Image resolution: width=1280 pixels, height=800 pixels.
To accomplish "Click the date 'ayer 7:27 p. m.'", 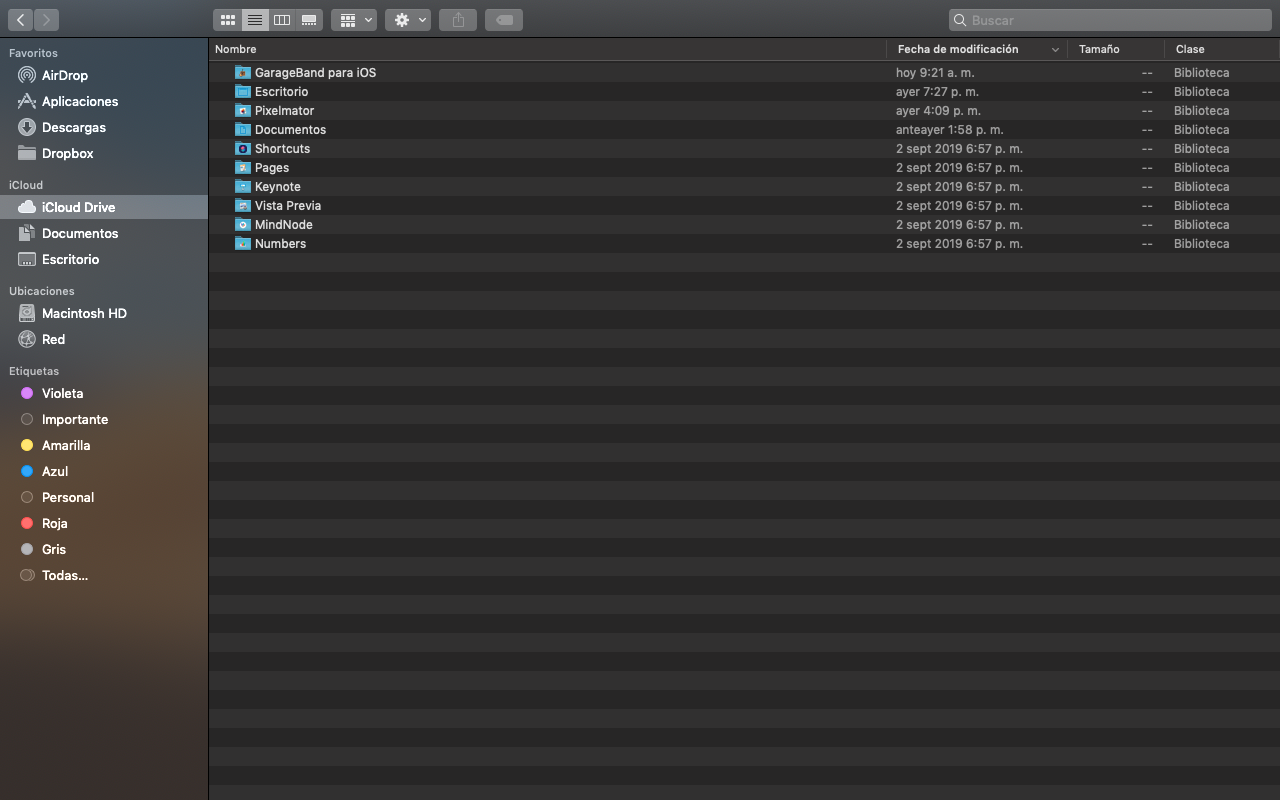I will pos(937,92).
